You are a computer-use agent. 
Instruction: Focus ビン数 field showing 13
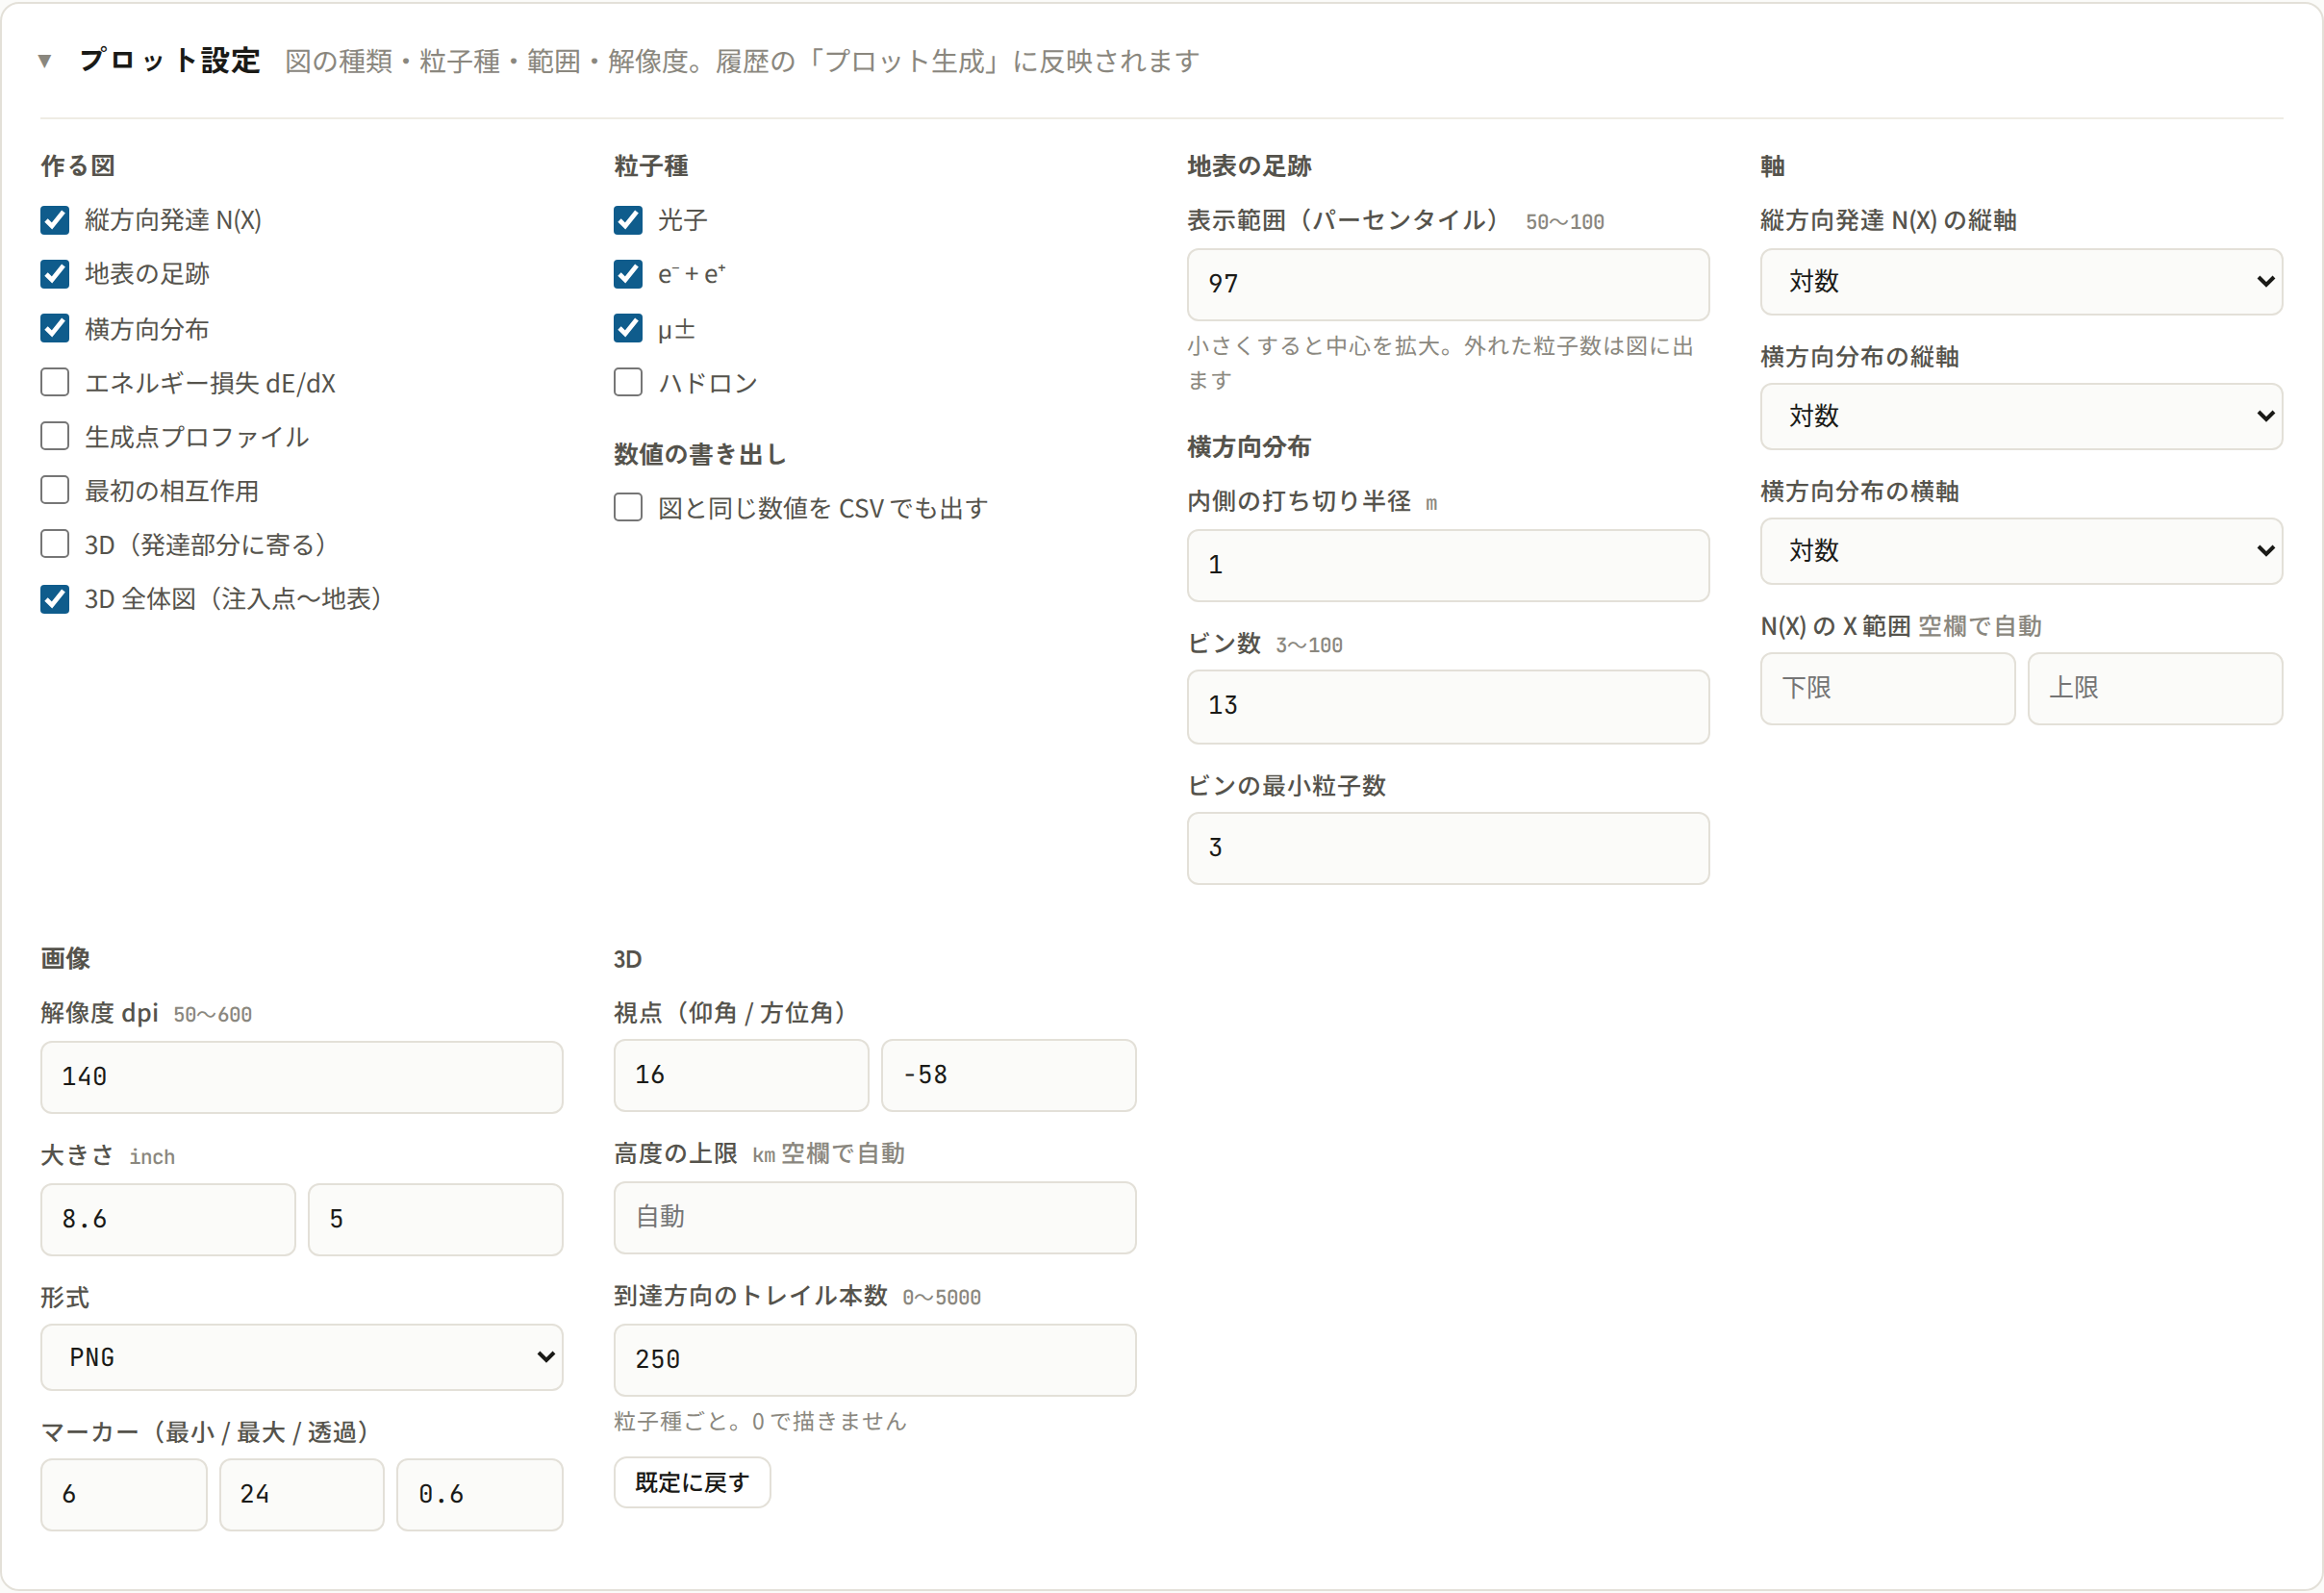(x=1448, y=707)
